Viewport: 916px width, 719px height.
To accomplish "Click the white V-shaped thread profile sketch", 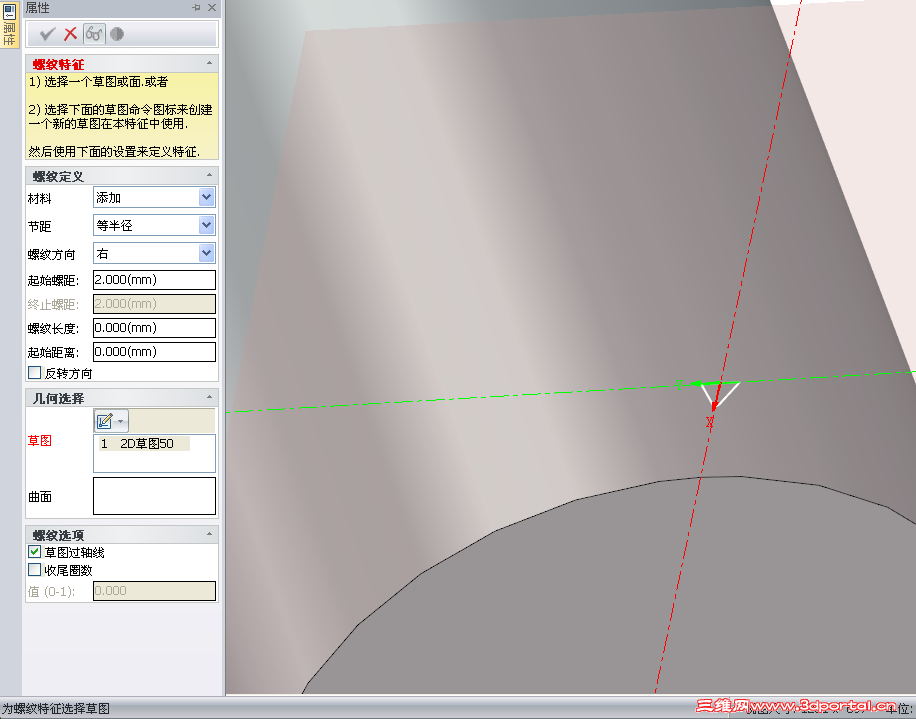I will coord(720,395).
